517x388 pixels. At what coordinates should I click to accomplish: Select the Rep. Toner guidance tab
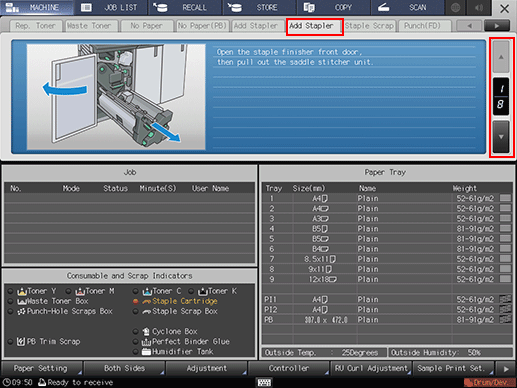tap(35, 26)
